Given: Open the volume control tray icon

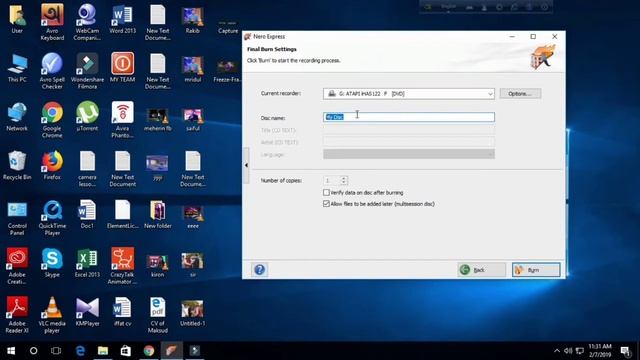Looking at the screenshot, I should pos(568,351).
